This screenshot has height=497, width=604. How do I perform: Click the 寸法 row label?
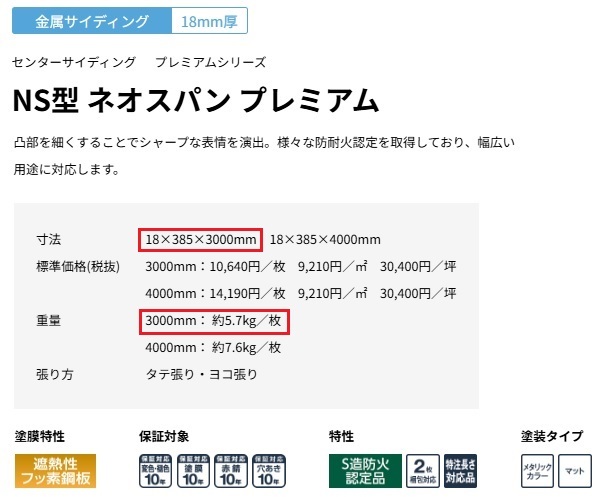(x=49, y=240)
